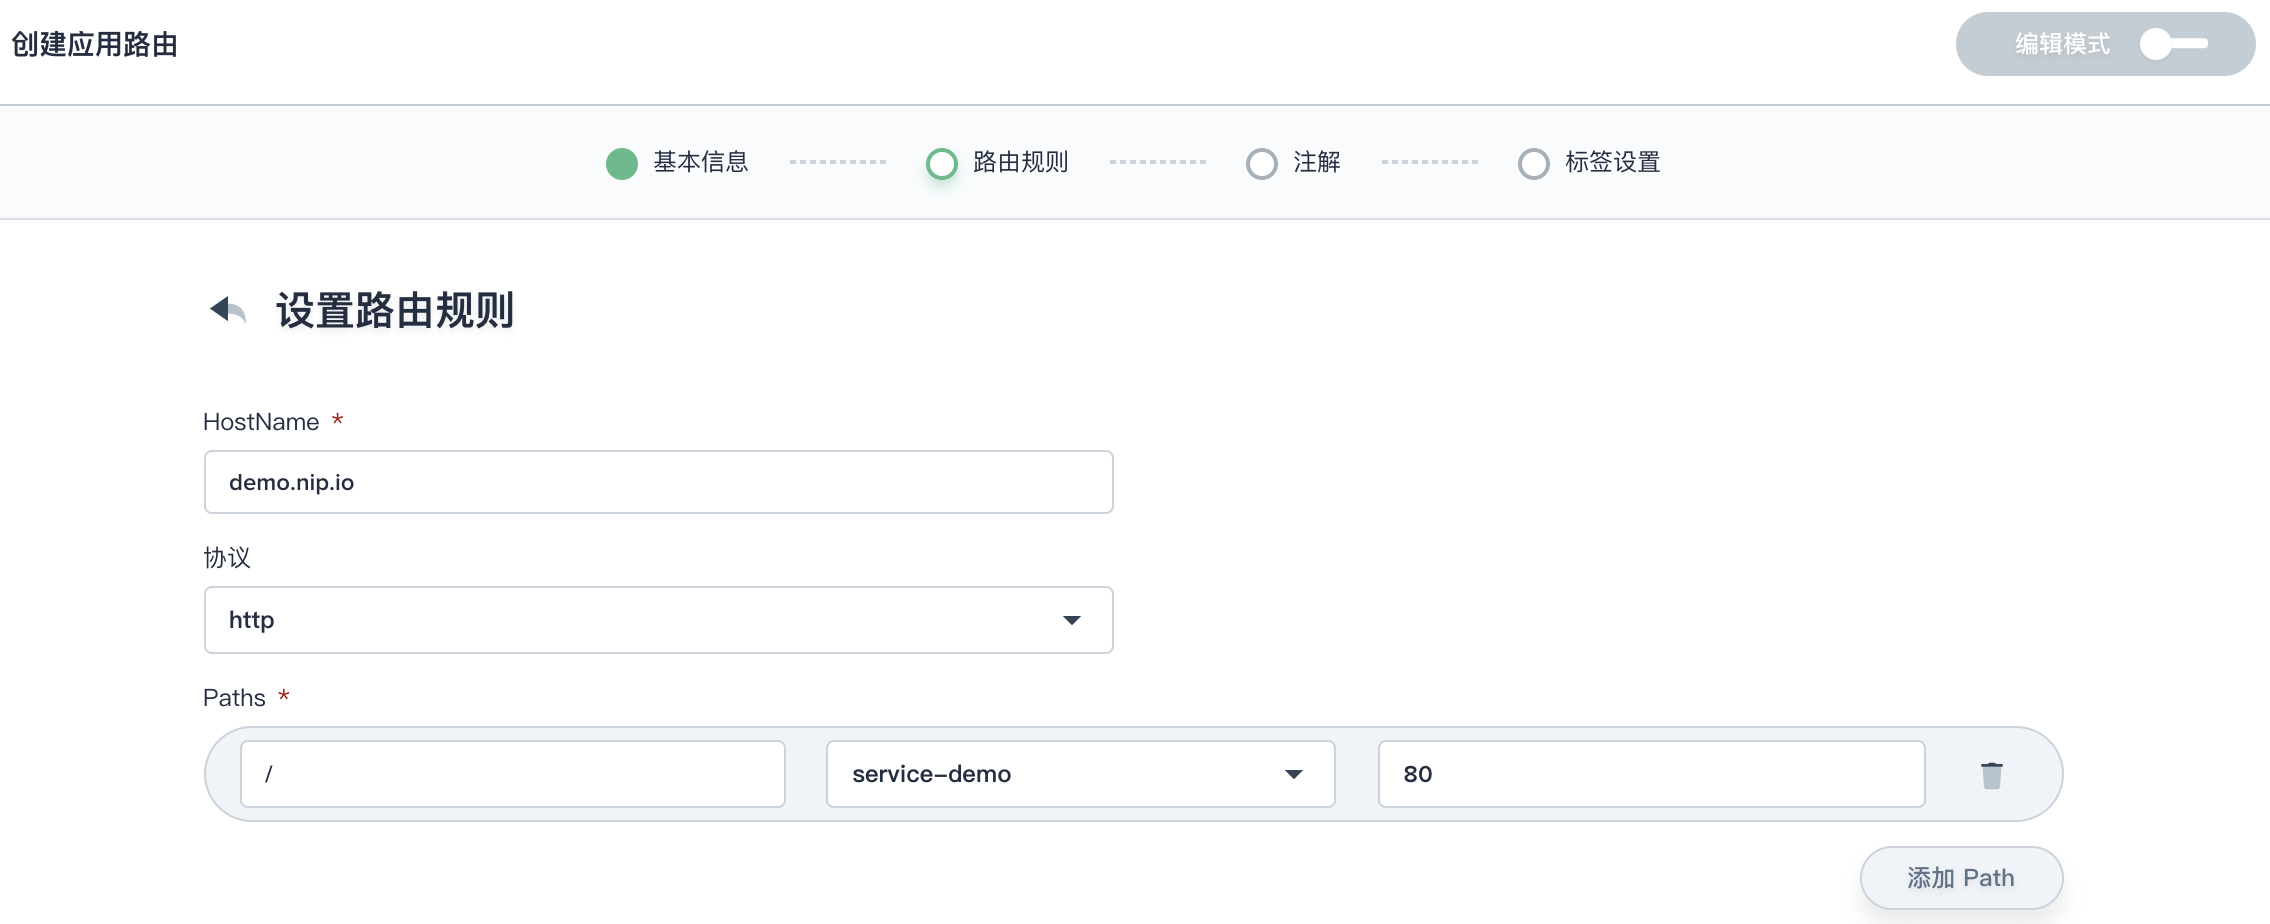This screenshot has width=2270, height=924.
Task: Click the 设置路由规则 heading
Action: pyautogui.click(x=395, y=311)
